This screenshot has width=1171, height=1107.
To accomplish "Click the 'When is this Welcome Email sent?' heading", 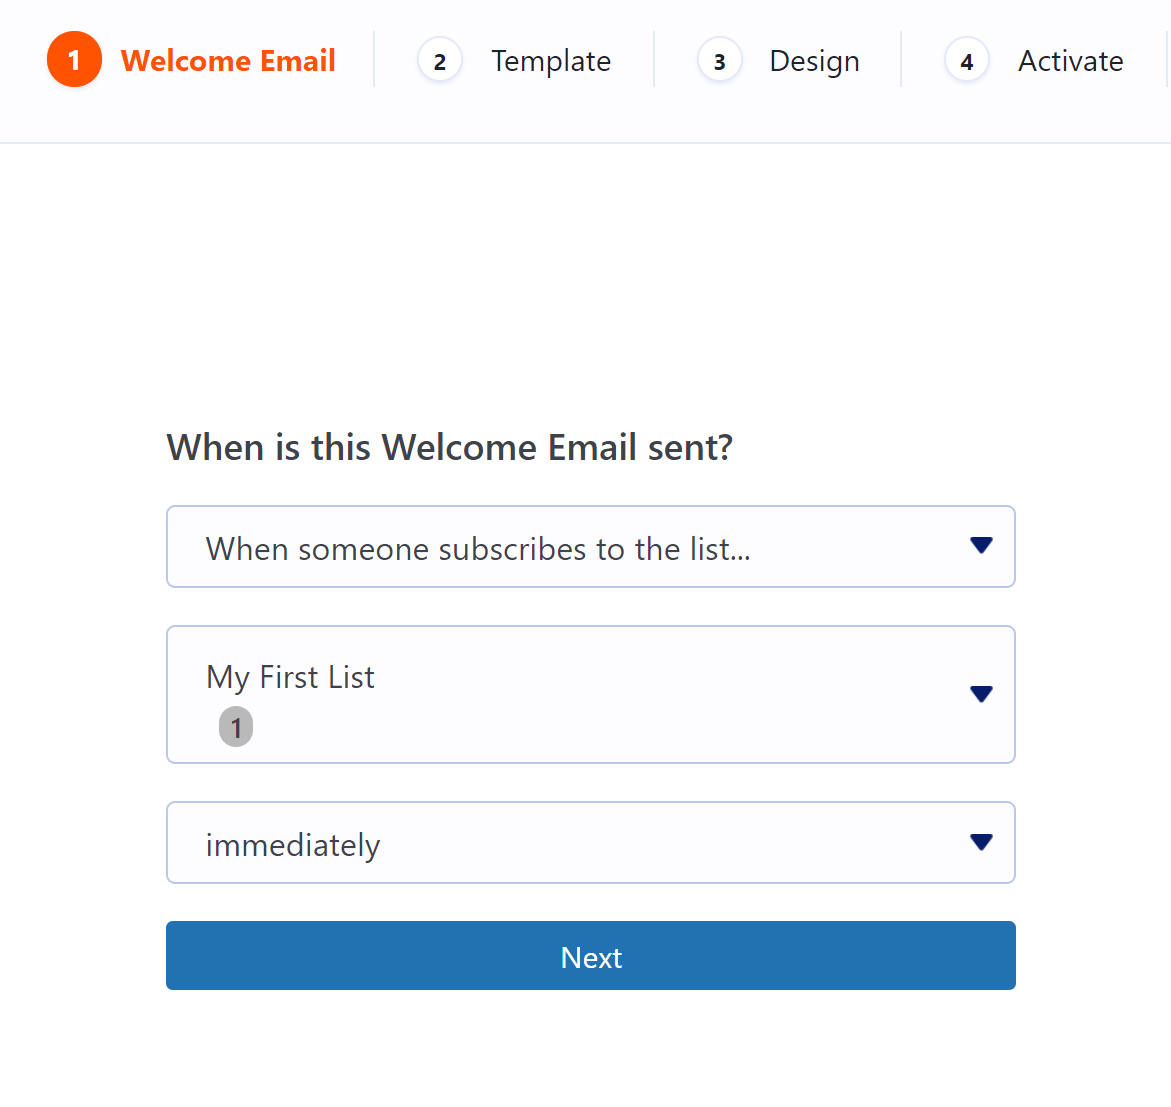I will coord(449,447).
